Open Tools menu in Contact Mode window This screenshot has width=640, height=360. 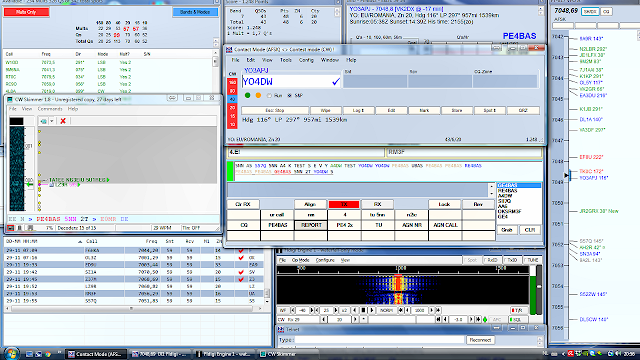point(286,60)
